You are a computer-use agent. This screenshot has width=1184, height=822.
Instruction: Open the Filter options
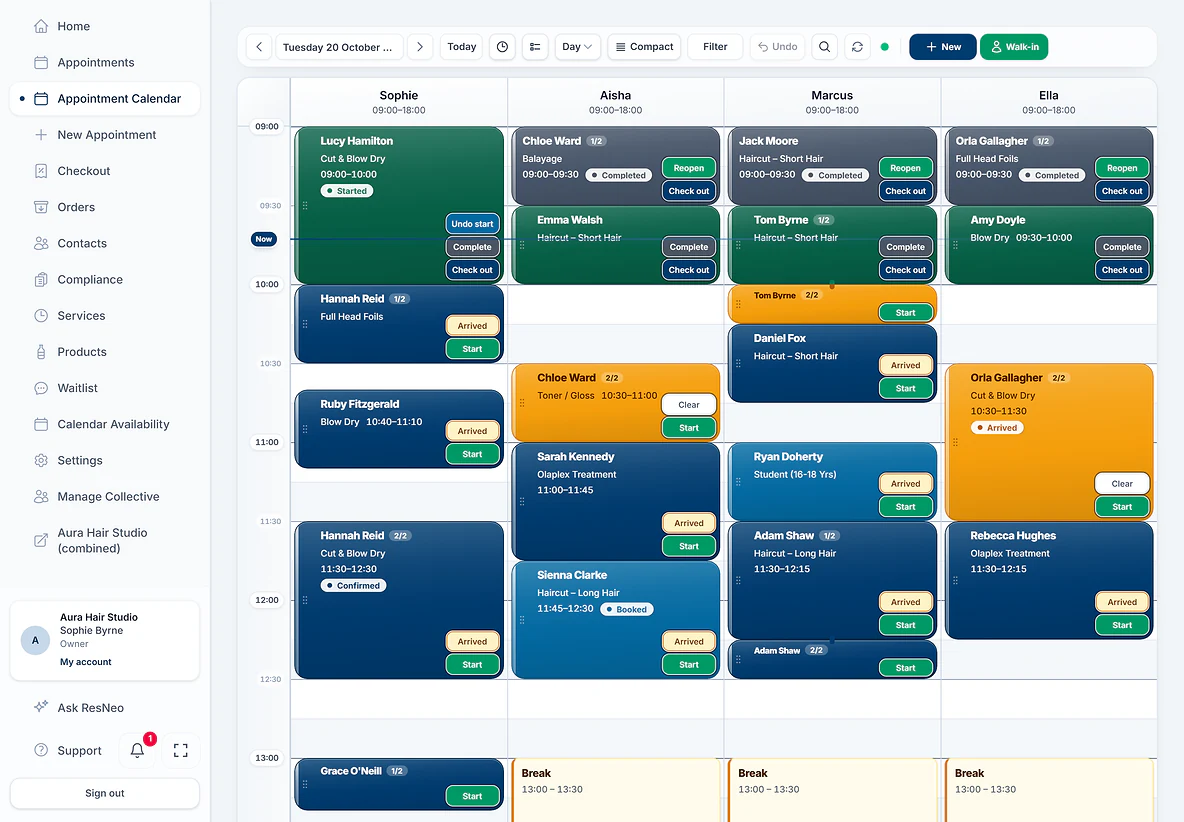pos(715,47)
